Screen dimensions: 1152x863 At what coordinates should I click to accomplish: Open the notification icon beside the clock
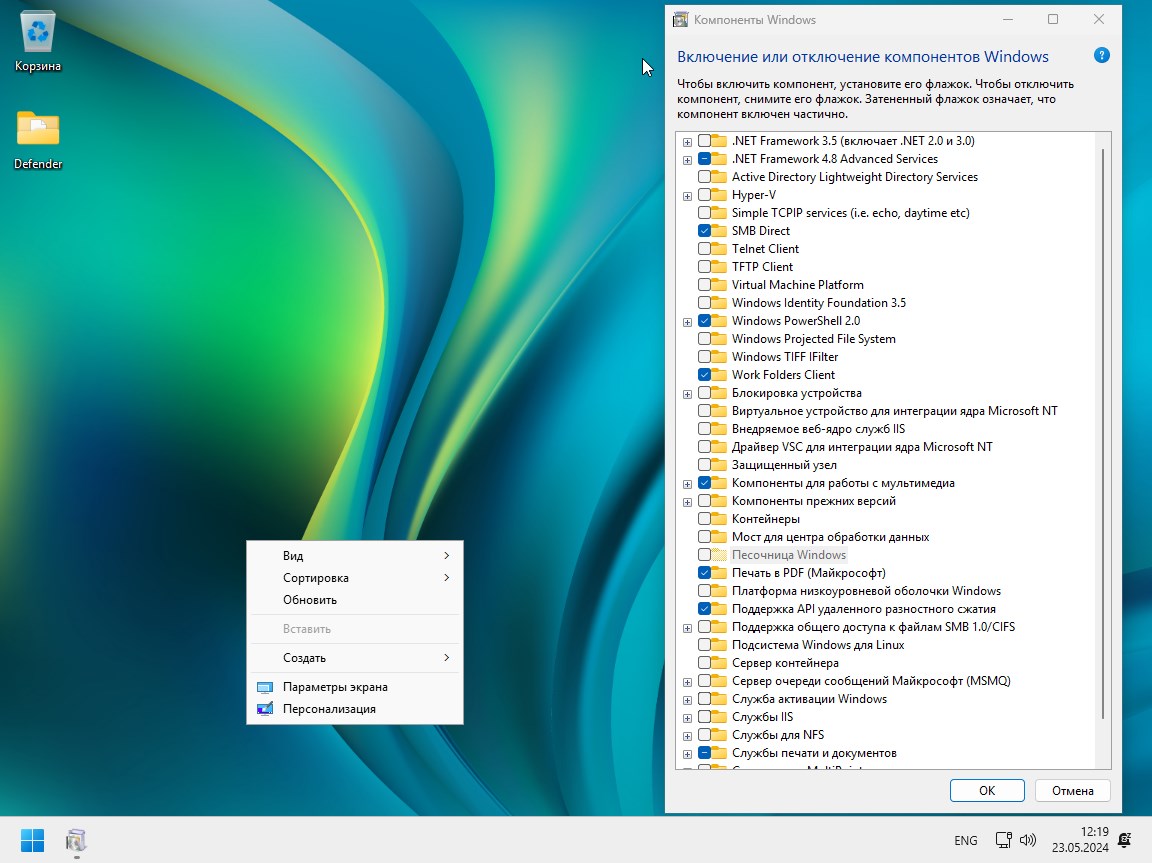pyautogui.click(x=1124, y=839)
